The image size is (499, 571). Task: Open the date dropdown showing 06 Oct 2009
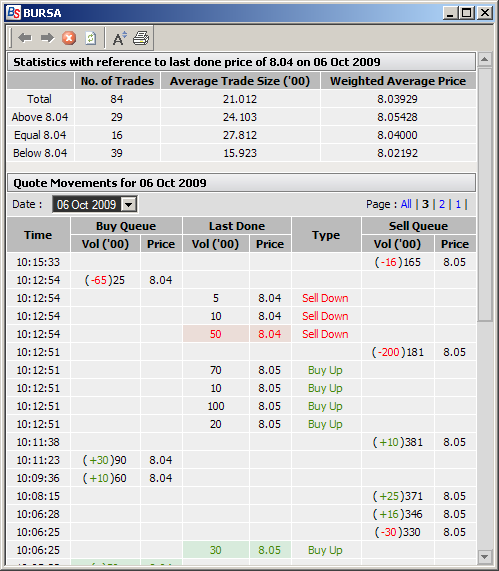point(94,204)
